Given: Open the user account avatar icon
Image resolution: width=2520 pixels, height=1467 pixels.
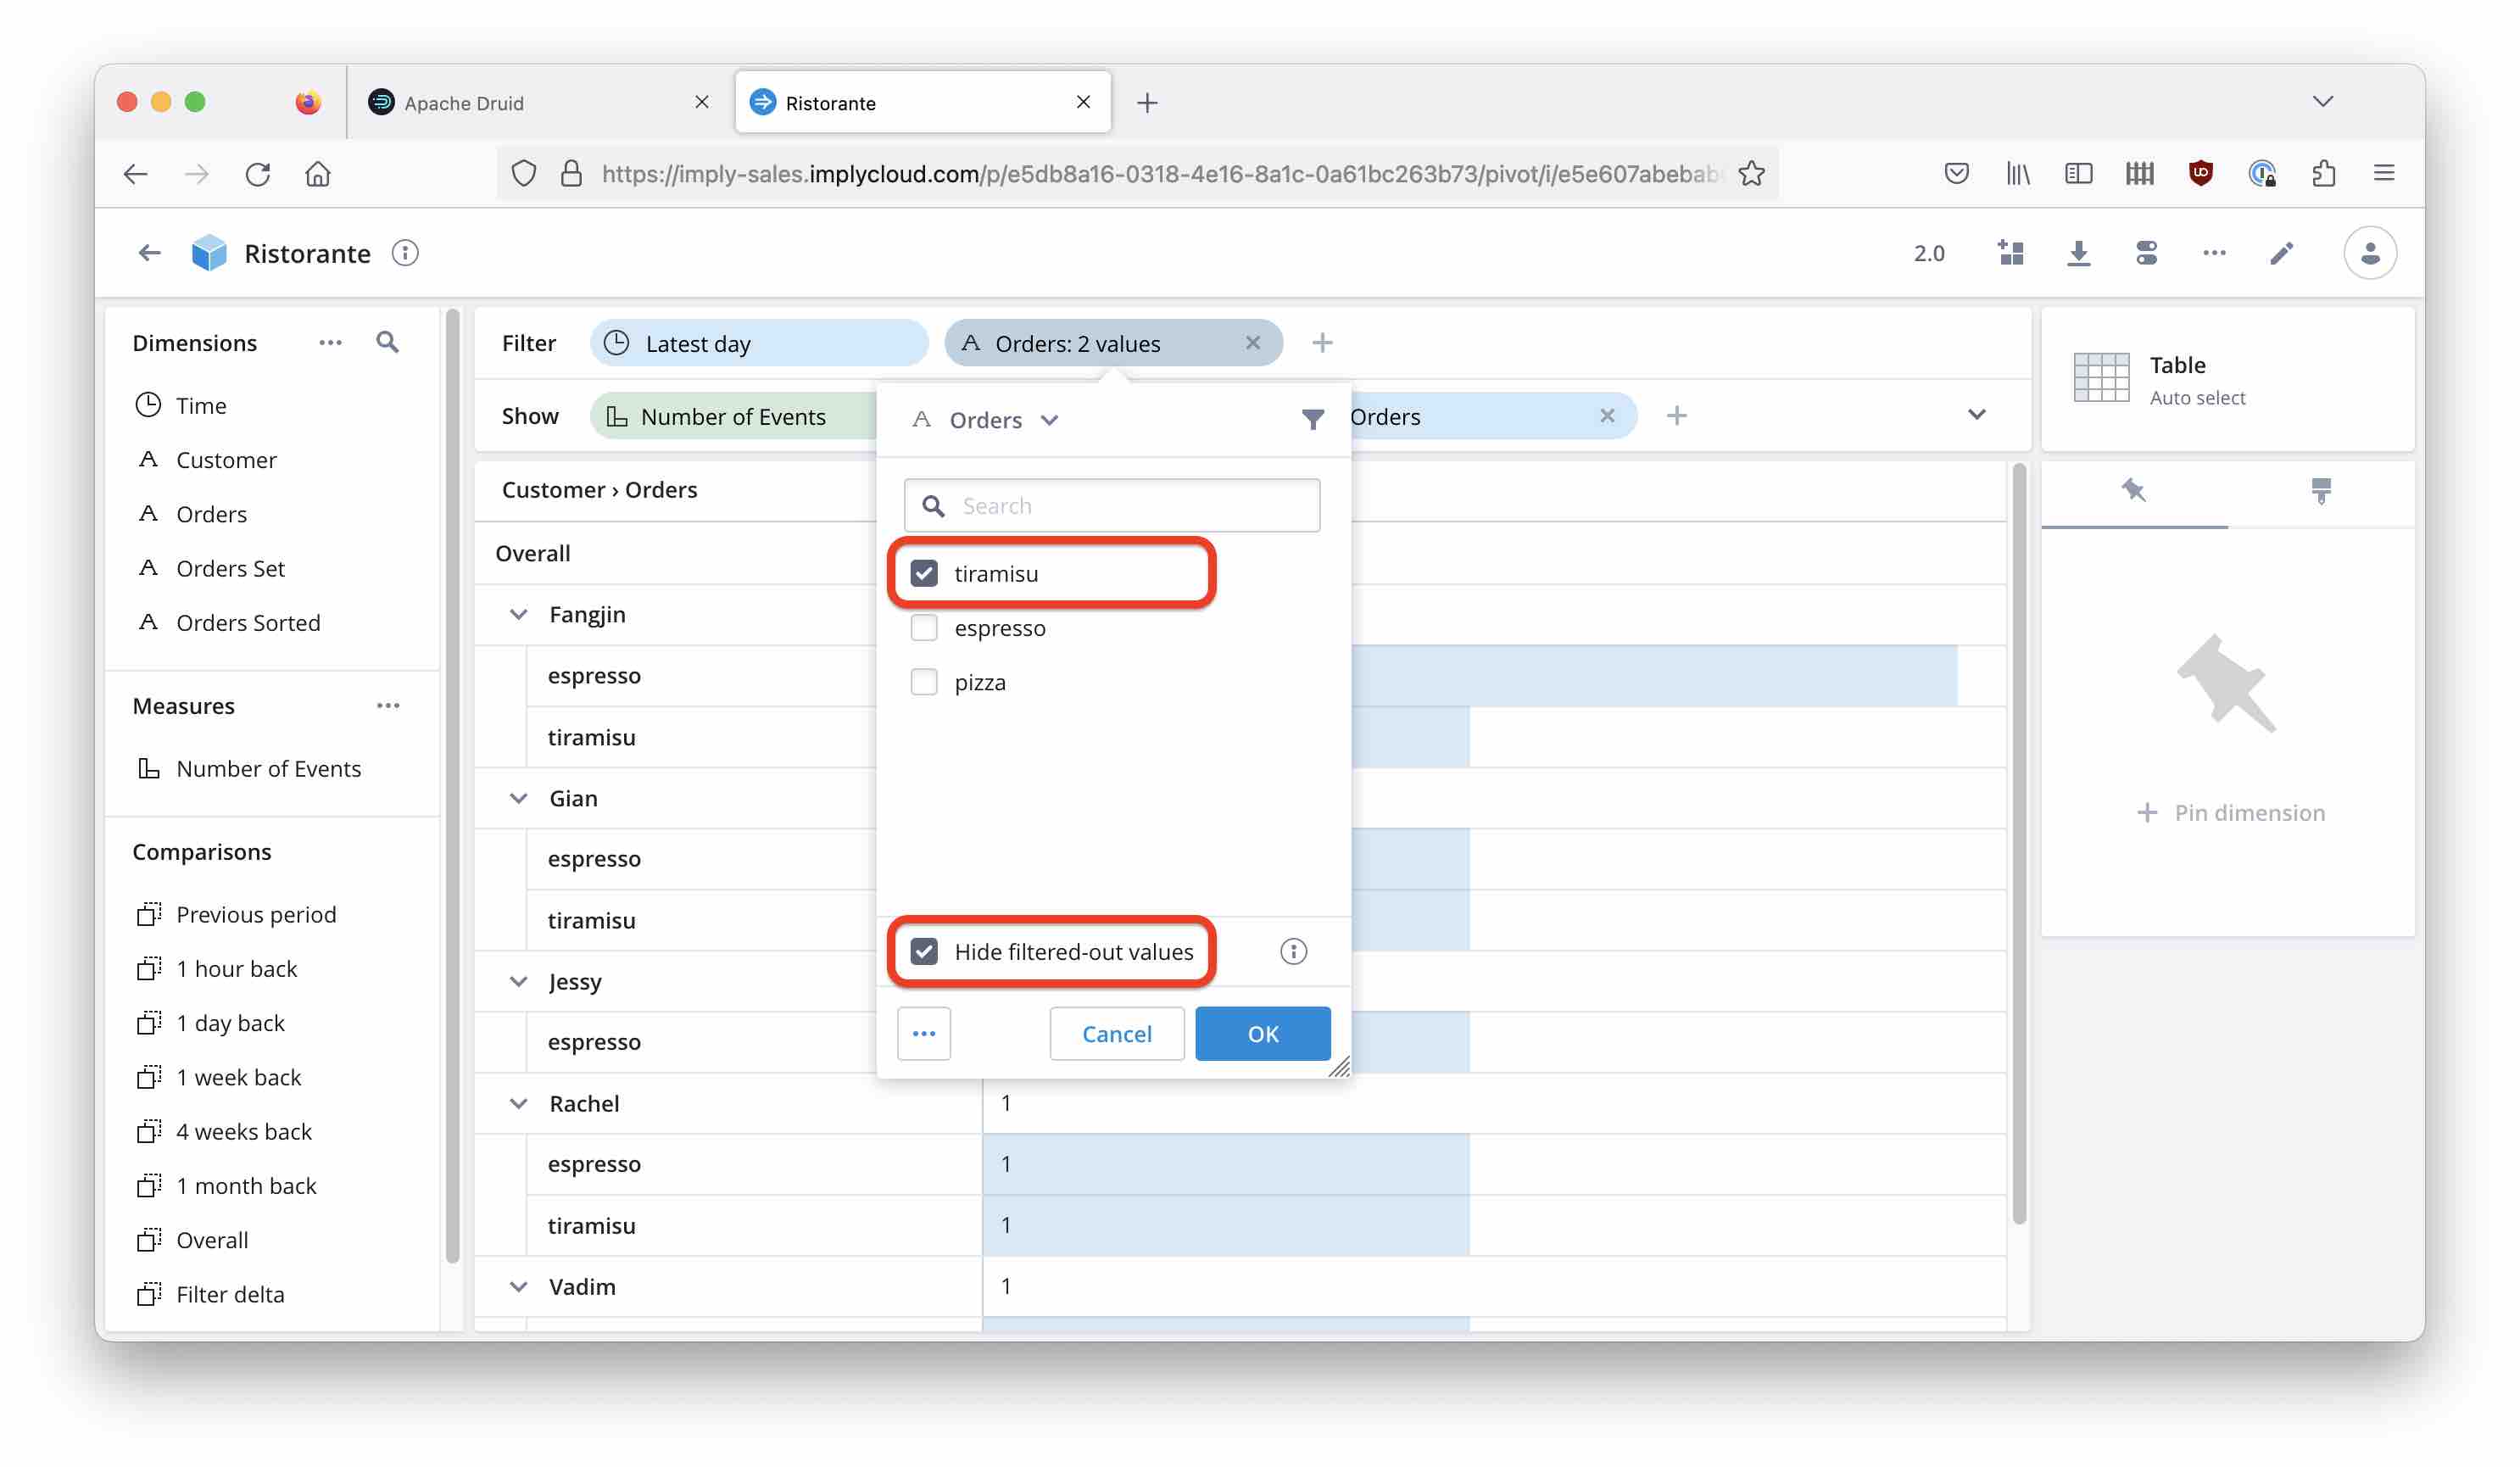Looking at the screenshot, I should 2369,253.
